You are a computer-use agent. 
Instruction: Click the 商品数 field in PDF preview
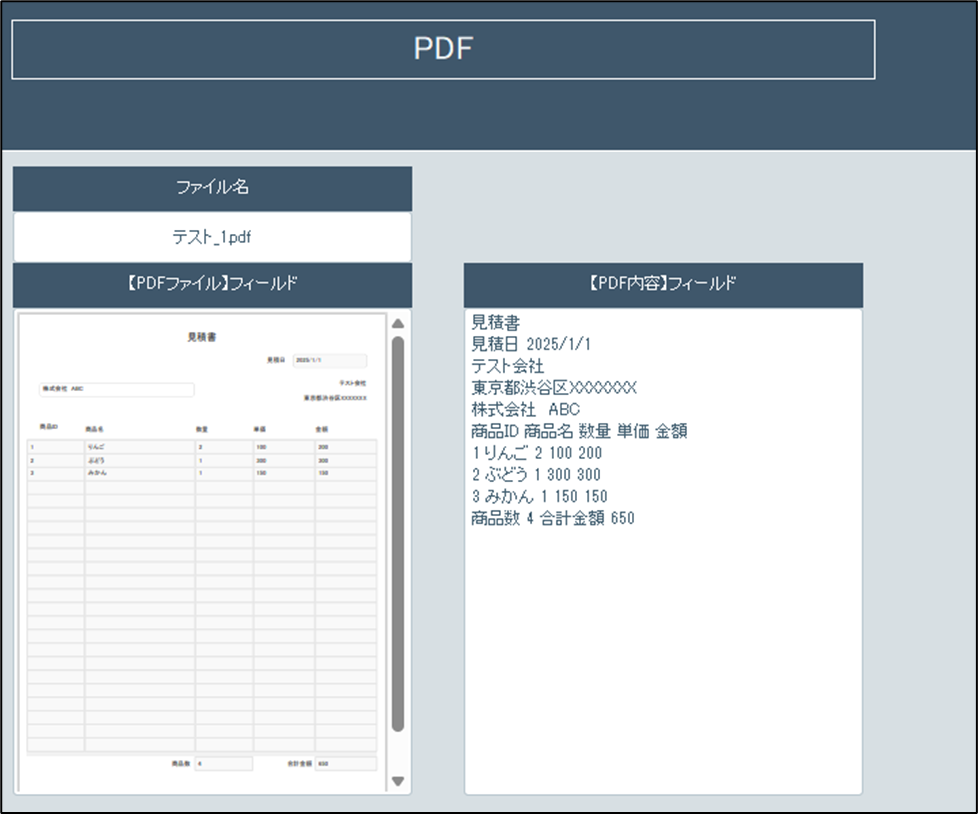point(223,763)
